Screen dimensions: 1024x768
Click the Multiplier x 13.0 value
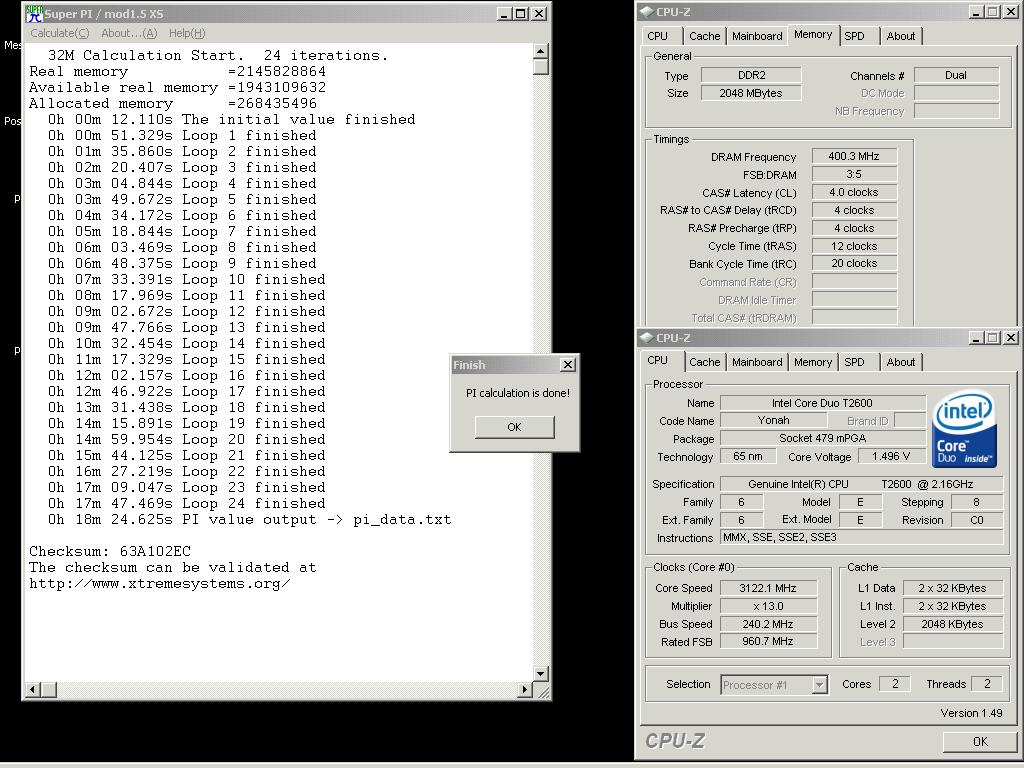768,607
